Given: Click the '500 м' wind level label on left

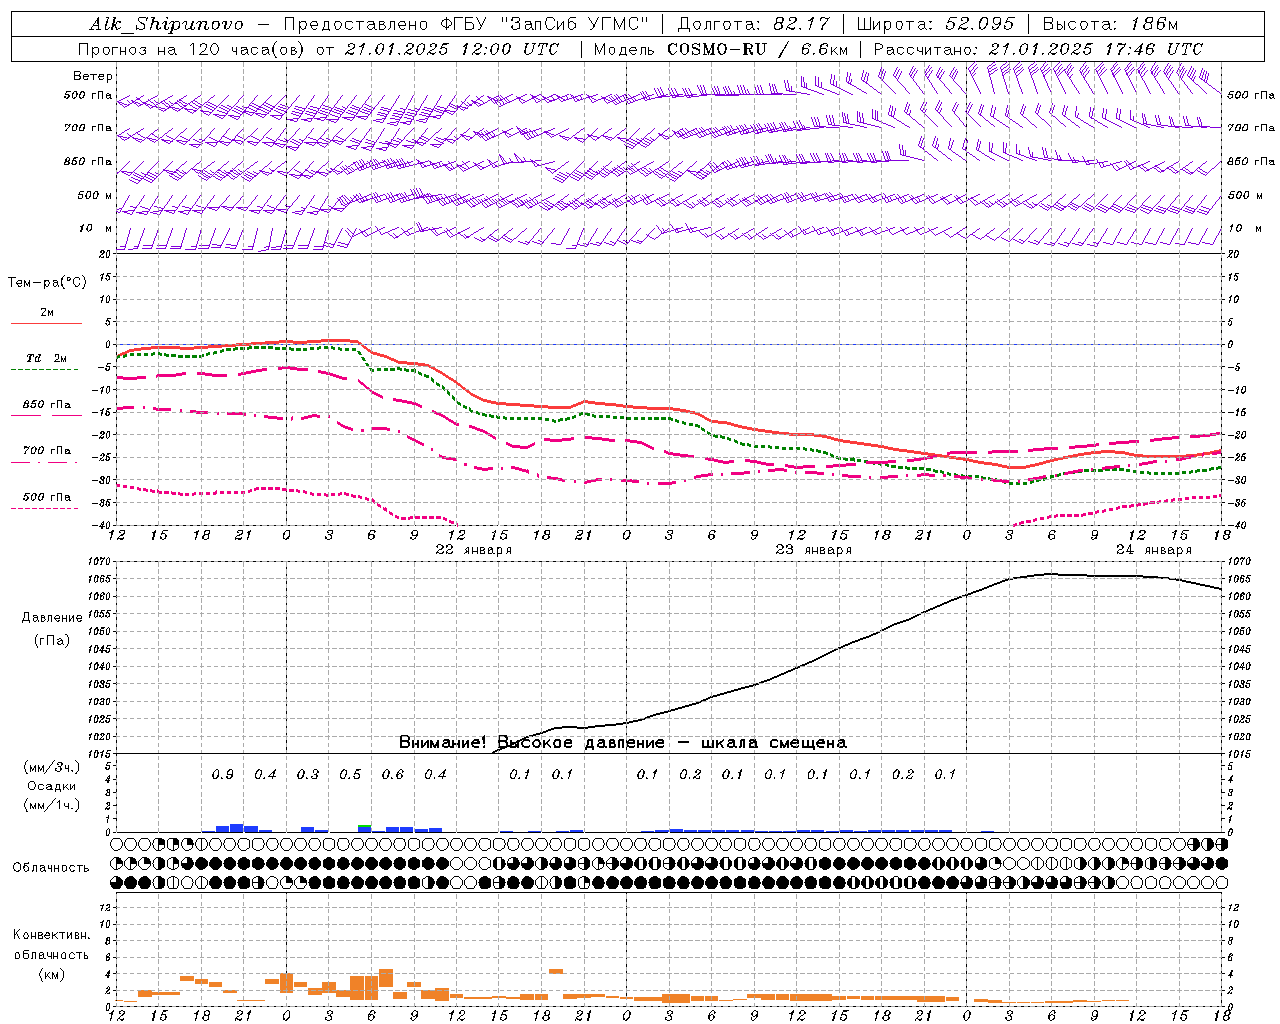Looking at the screenshot, I should (95, 195).
